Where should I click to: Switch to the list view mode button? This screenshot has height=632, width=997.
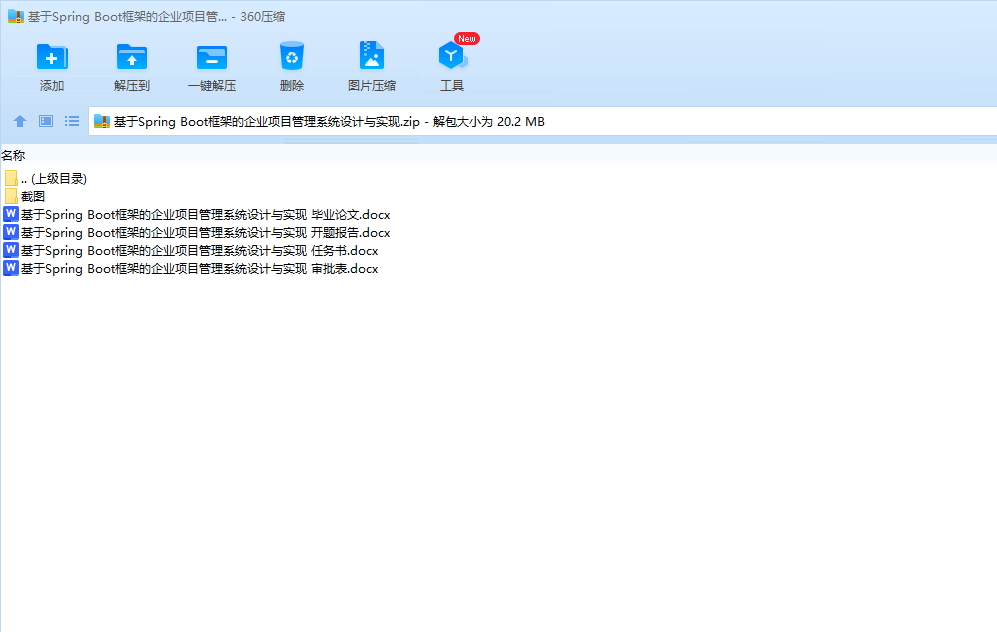point(72,121)
